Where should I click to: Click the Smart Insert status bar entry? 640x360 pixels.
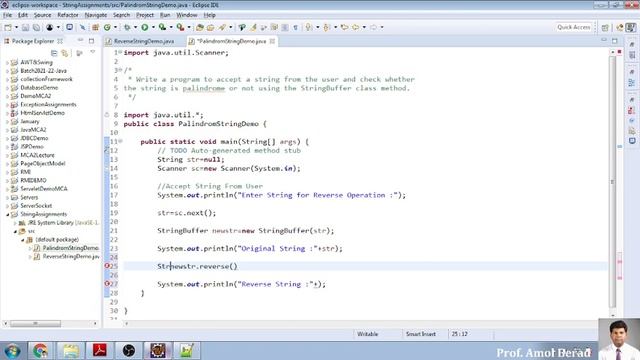point(420,334)
